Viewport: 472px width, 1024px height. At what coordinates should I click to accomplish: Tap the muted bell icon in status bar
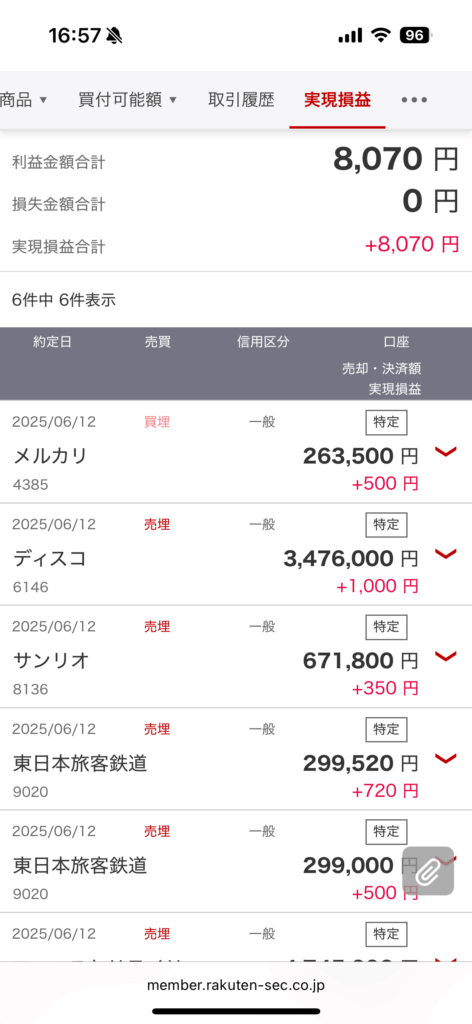pyautogui.click(x=114, y=36)
